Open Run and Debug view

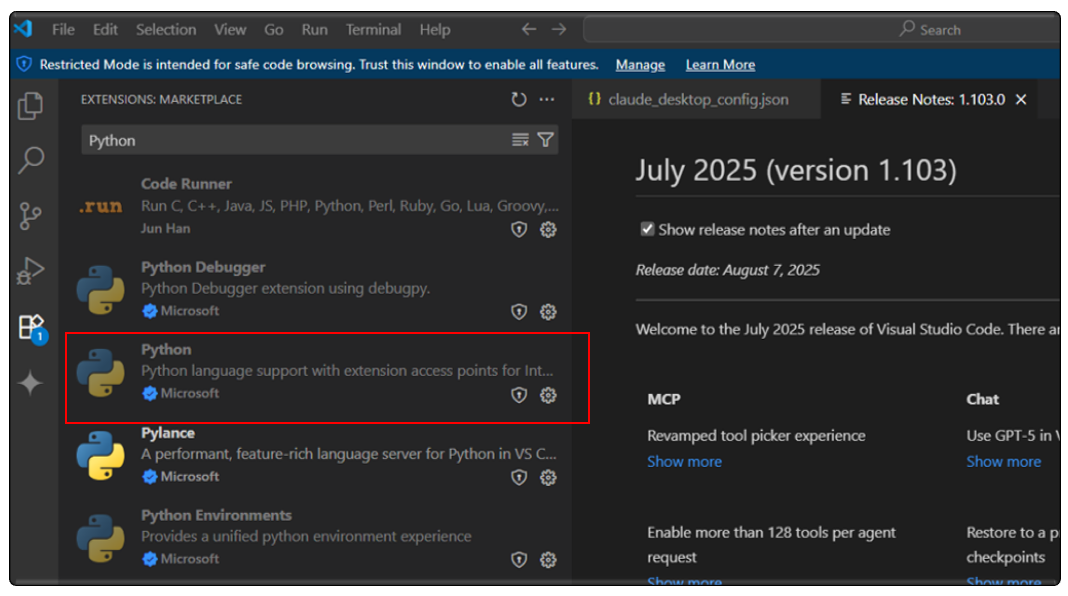click(30, 271)
